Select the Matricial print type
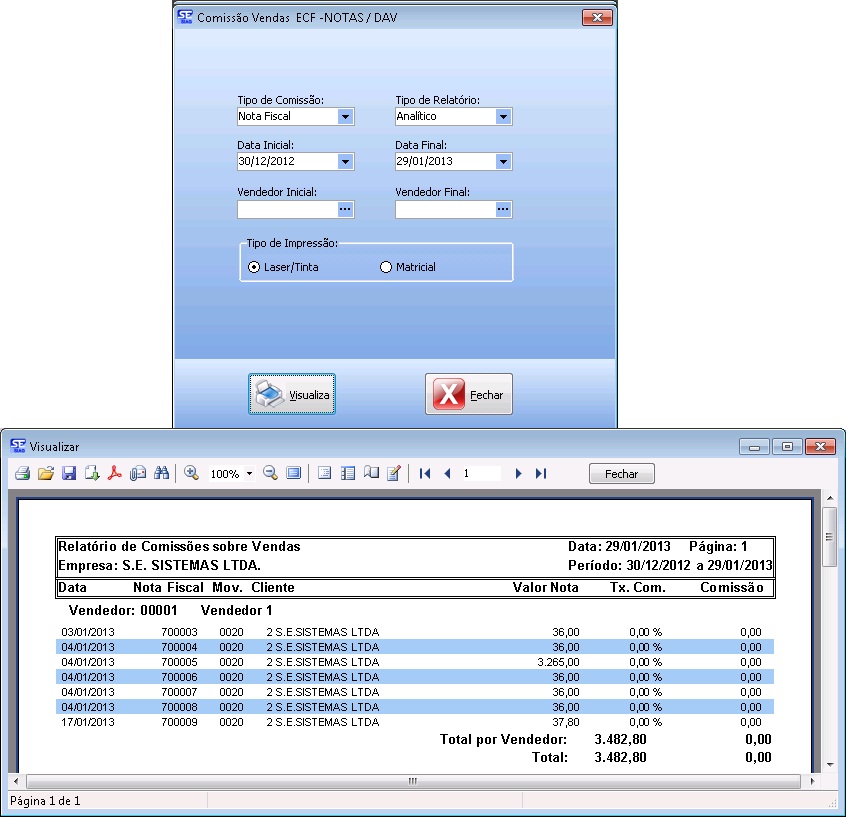 tap(386, 267)
